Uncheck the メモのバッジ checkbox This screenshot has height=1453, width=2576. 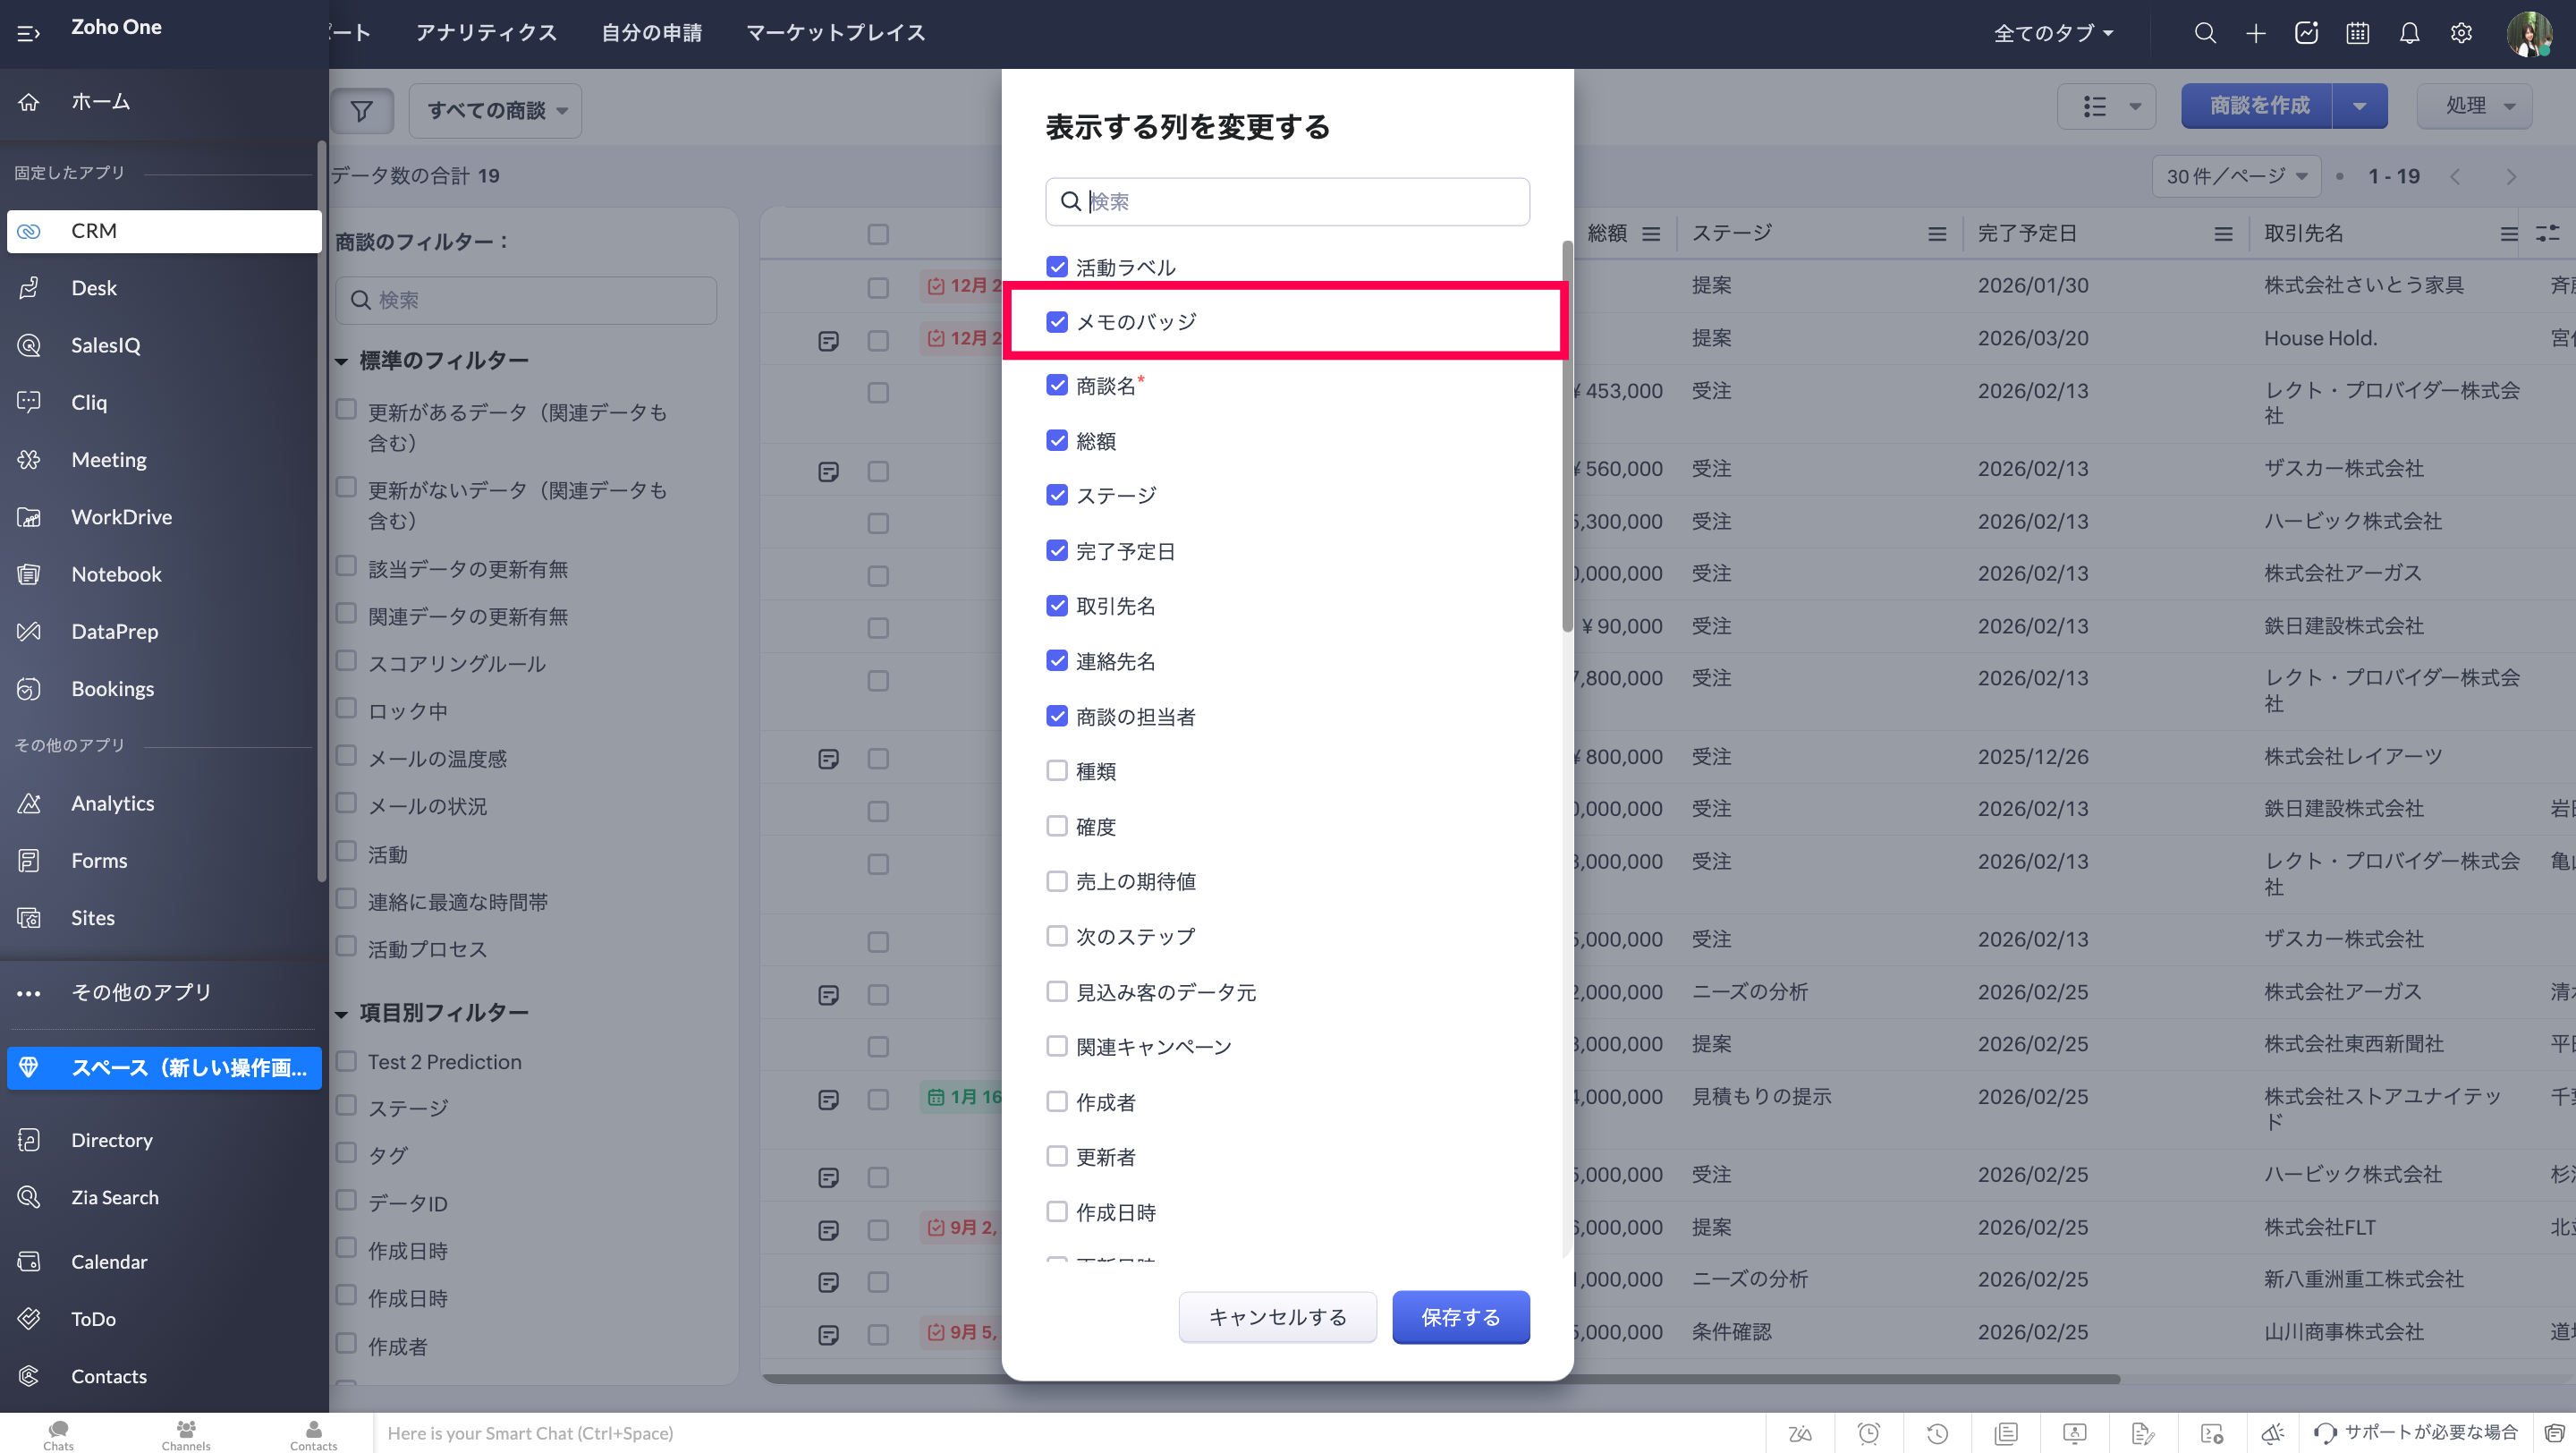pyautogui.click(x=1057, y=322)
